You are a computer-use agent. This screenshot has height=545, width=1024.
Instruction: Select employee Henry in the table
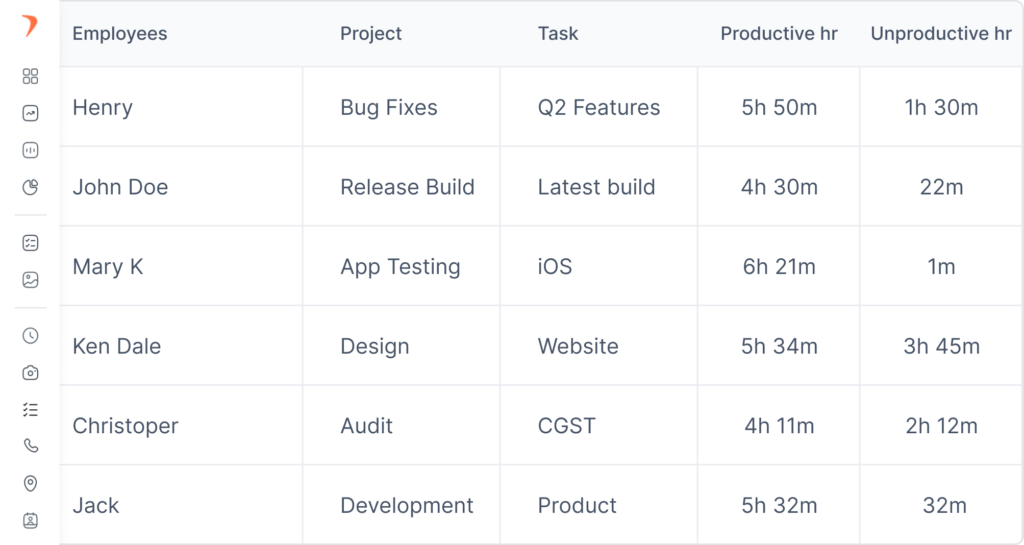tap(102, 108)
